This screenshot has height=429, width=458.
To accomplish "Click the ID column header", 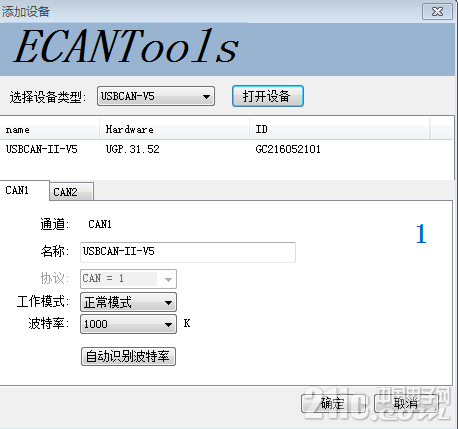I will click(339, 129).
